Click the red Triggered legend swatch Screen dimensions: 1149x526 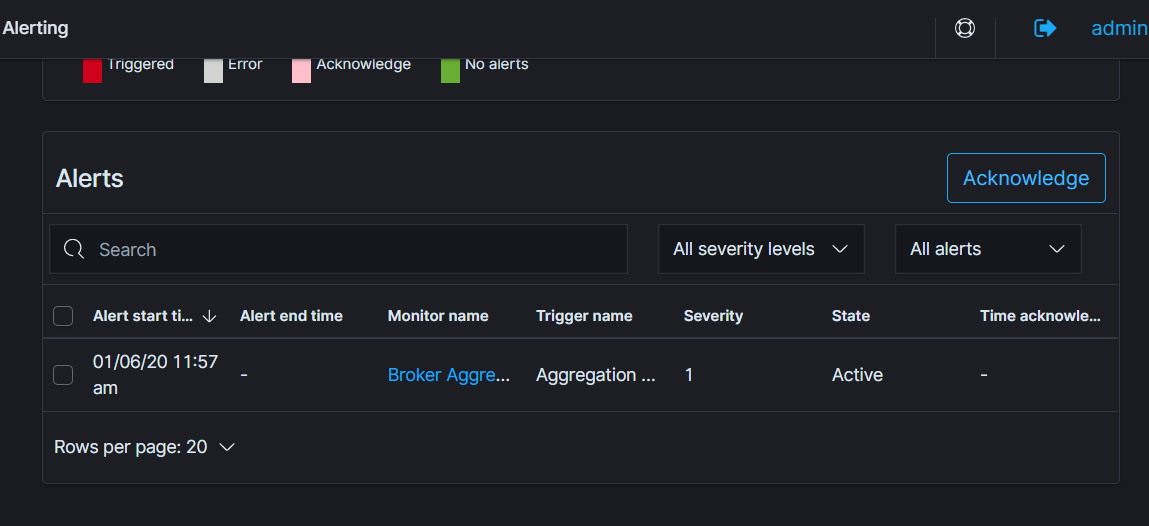[x=92, y=68]
